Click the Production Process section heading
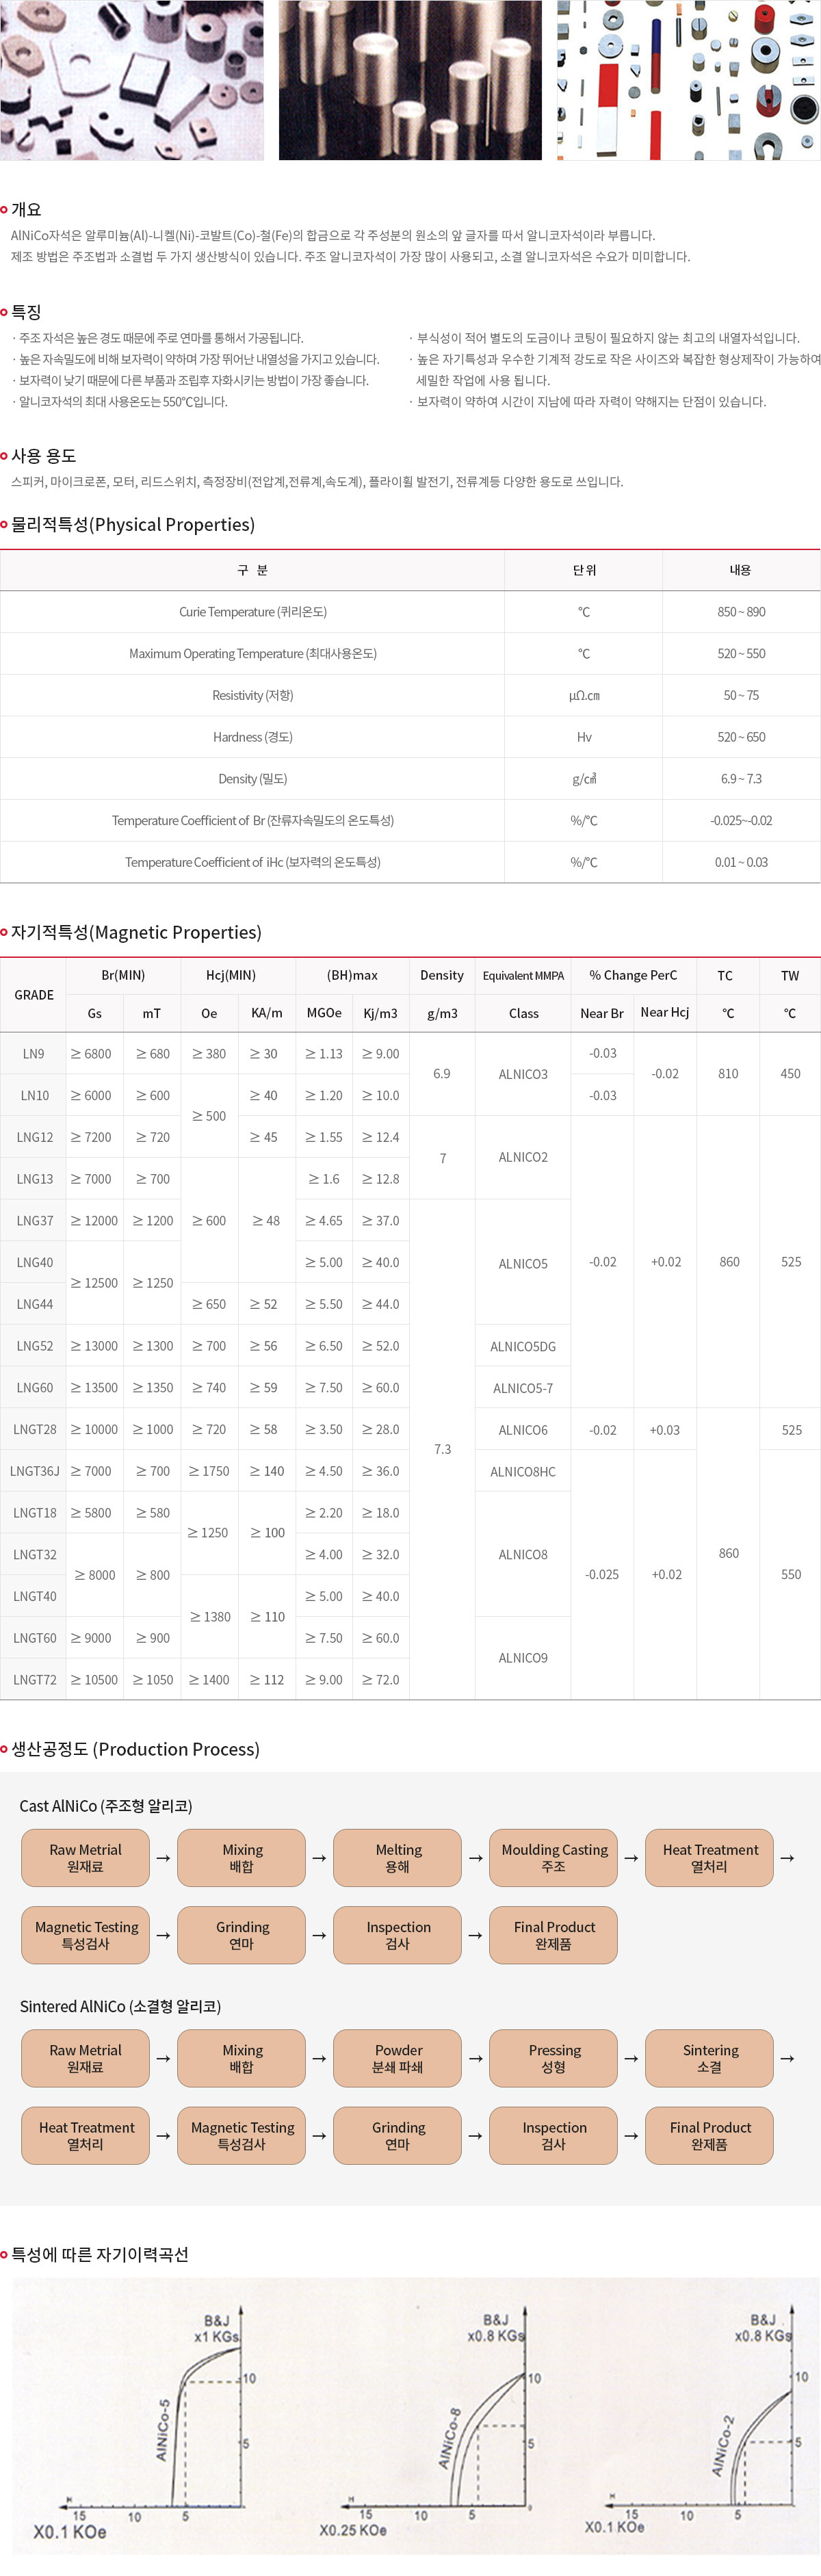This screenshot has height=2576, width=821. [x=135, y=1749]
